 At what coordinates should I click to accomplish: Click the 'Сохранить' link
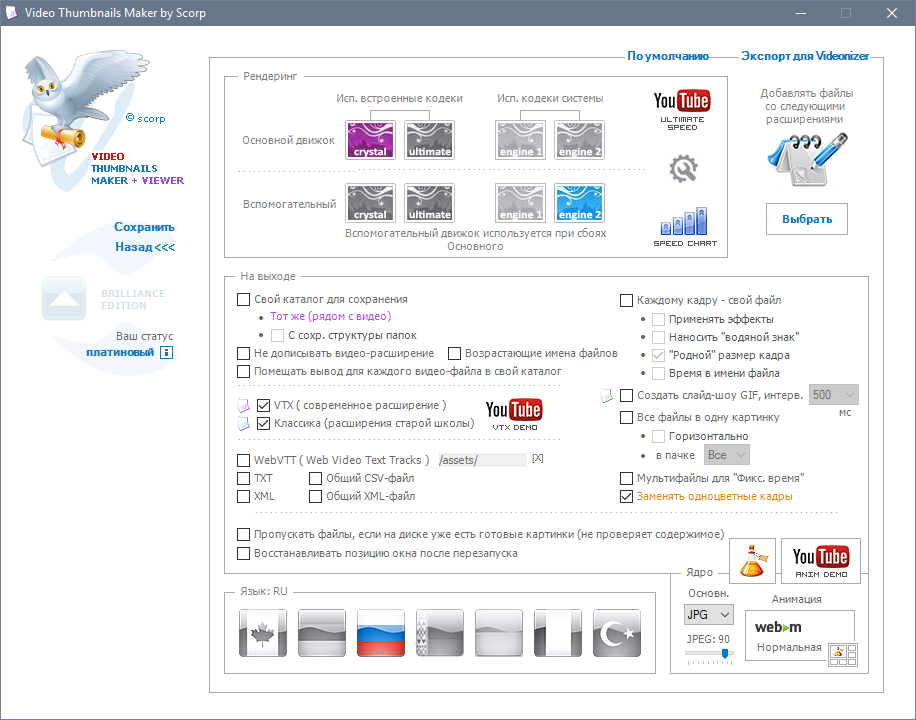pos(144,227)
